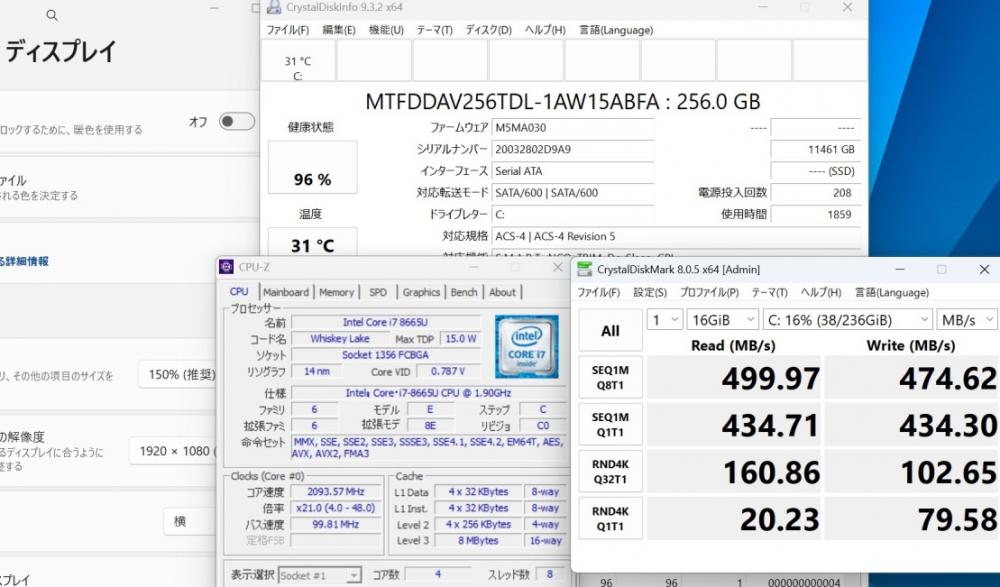
Task: Switch to the CPU tab in CPU-Z
Action: pos(239,292)
